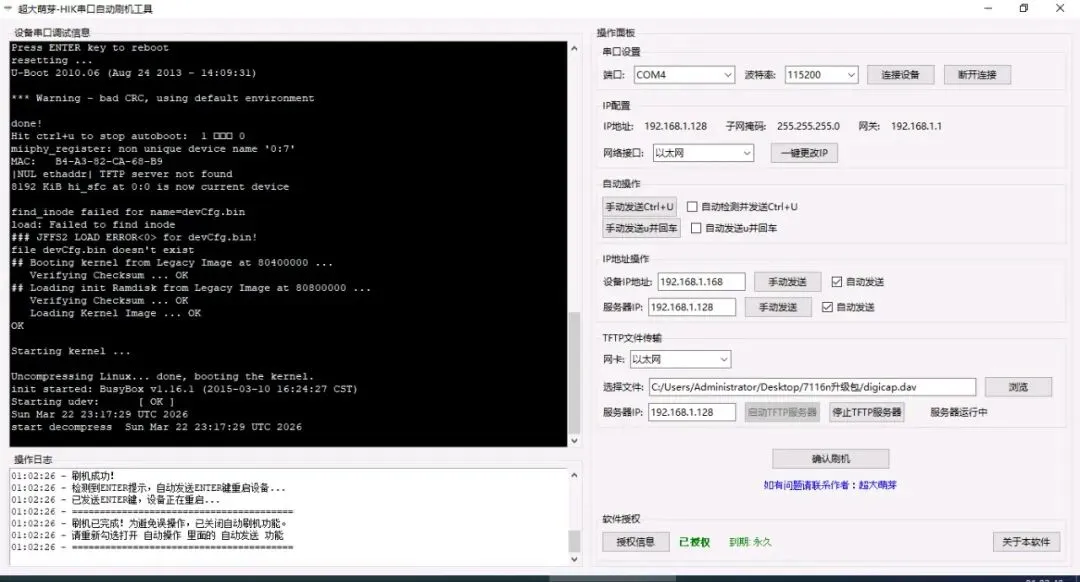1080x582 pixels.
Task: Open the COM4 port dropdown
Action: click(683, 74)
